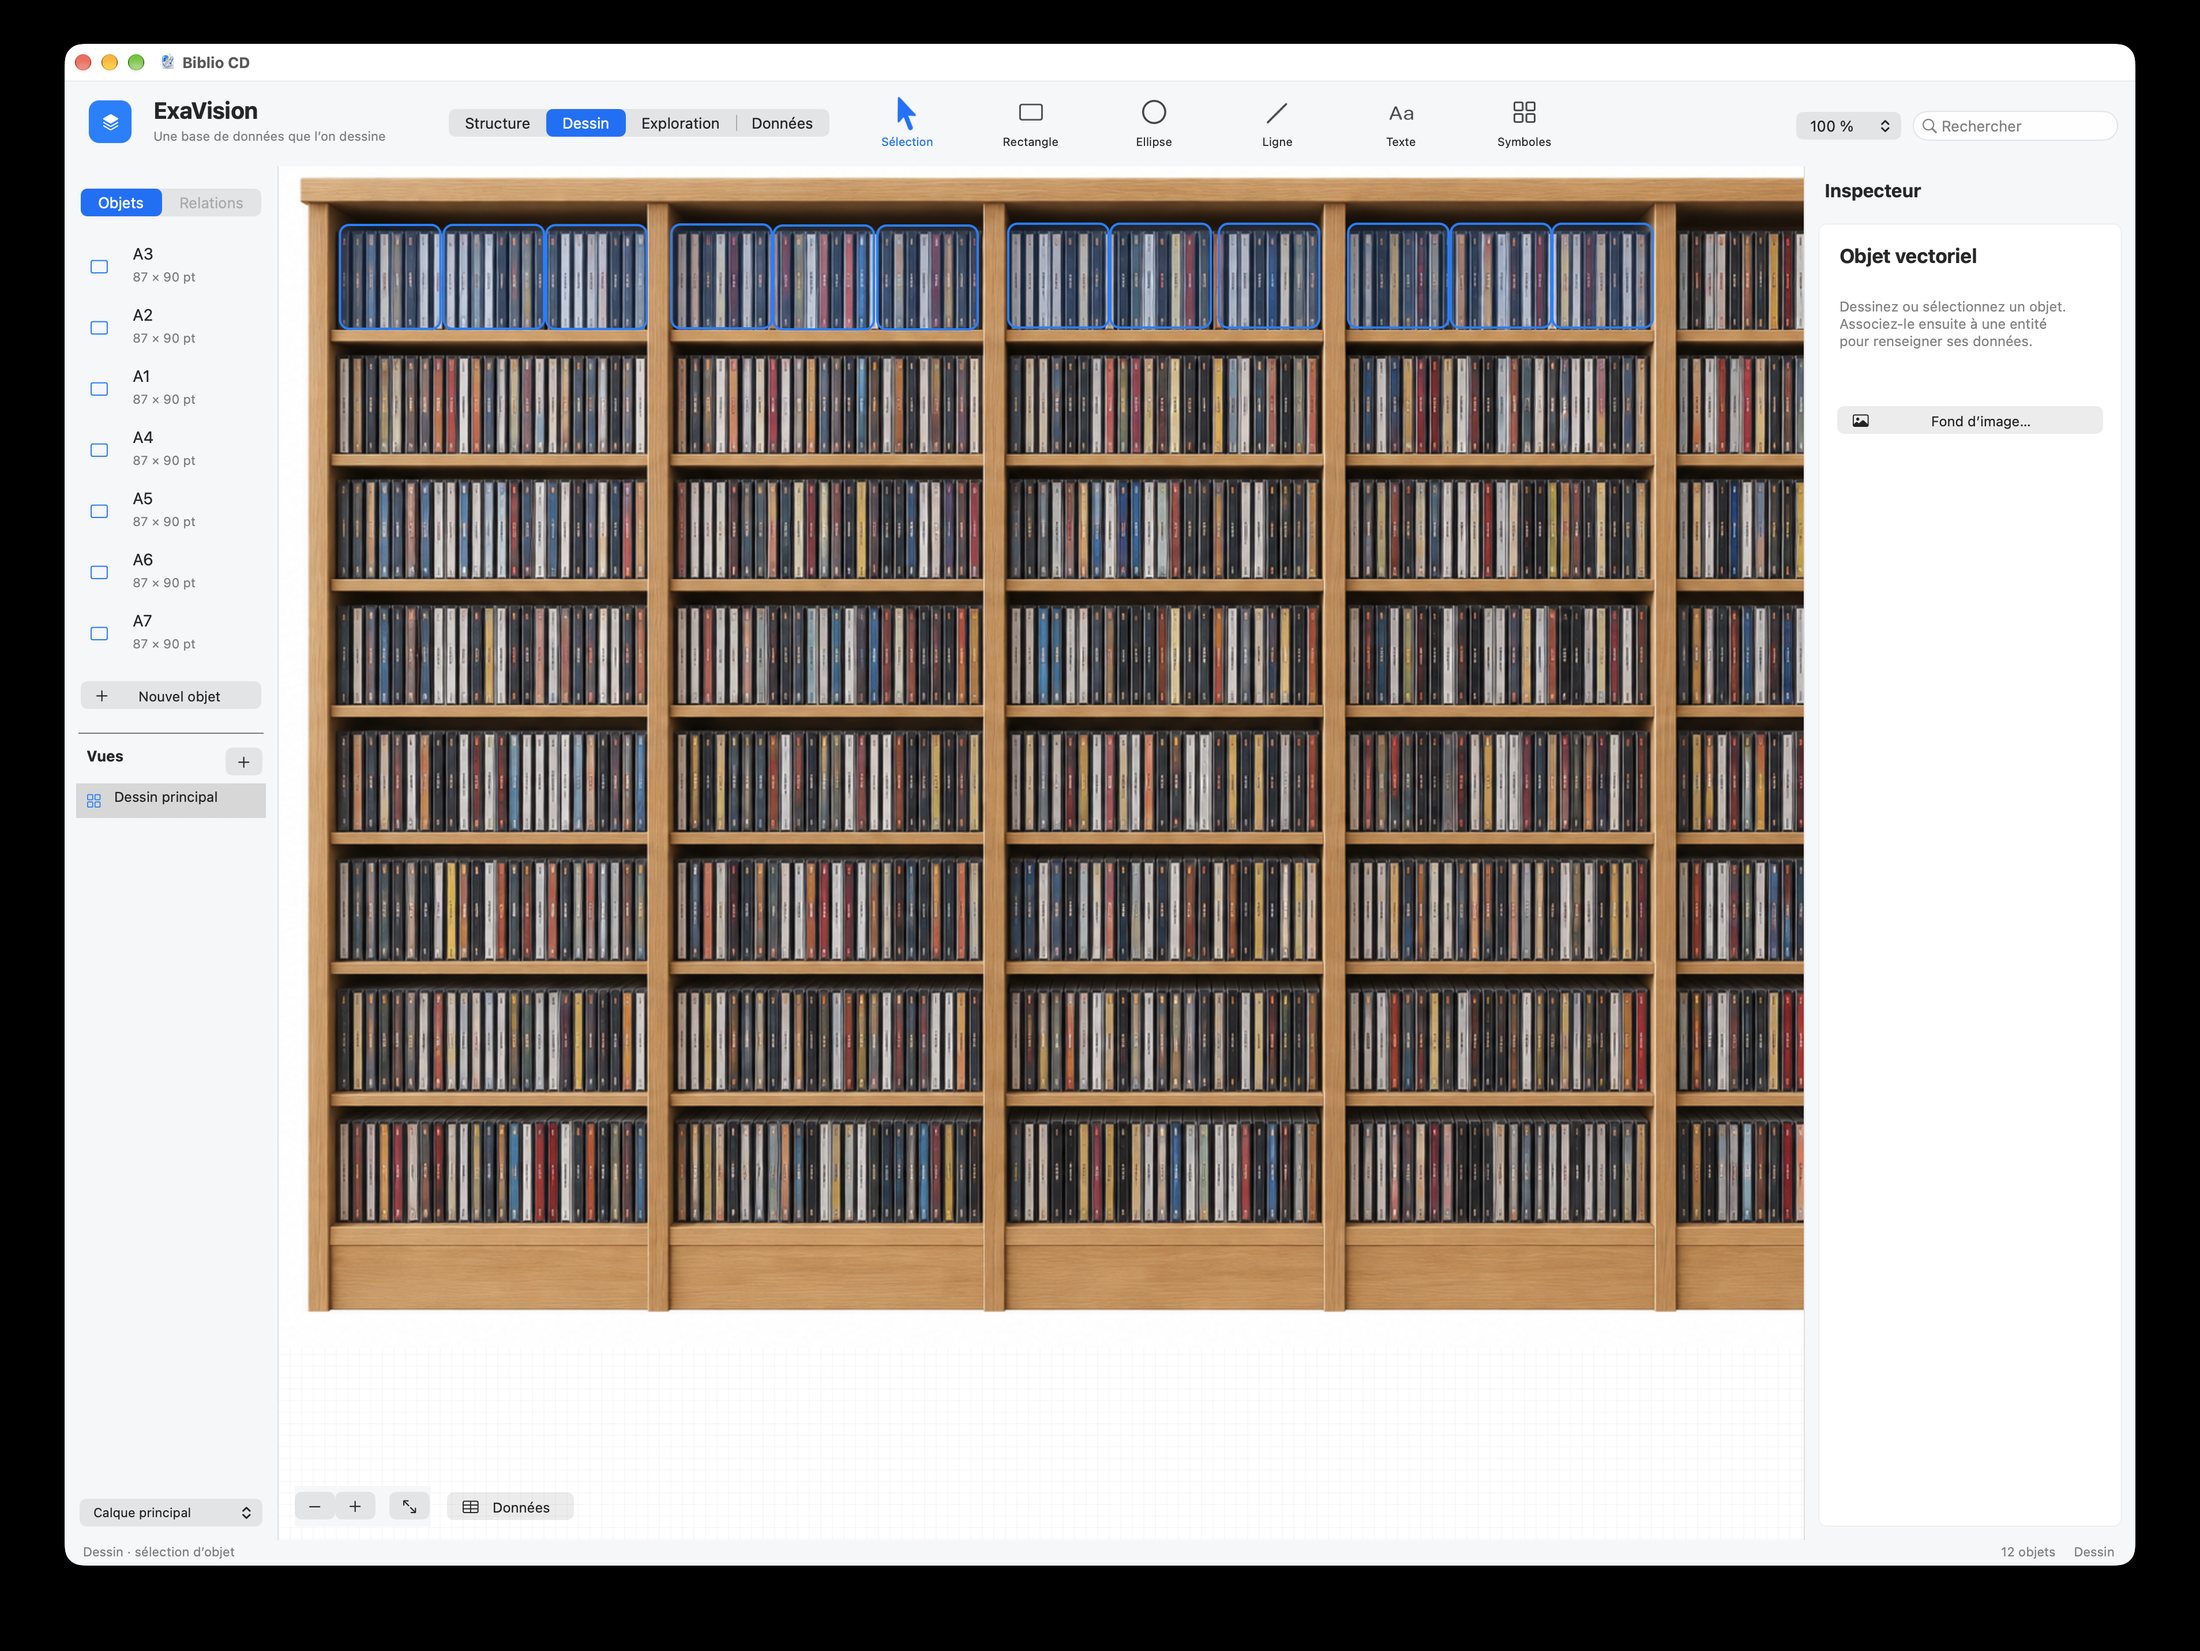Open the bottom Données panel button
This screenshot has height=1651, width=2200.
510,1507
